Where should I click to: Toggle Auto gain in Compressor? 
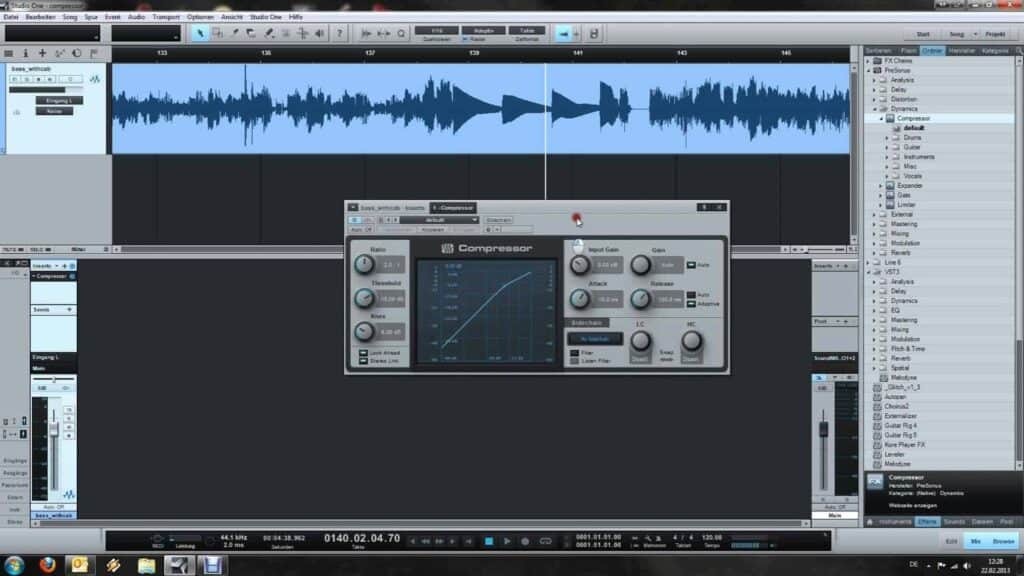(691, 265)
